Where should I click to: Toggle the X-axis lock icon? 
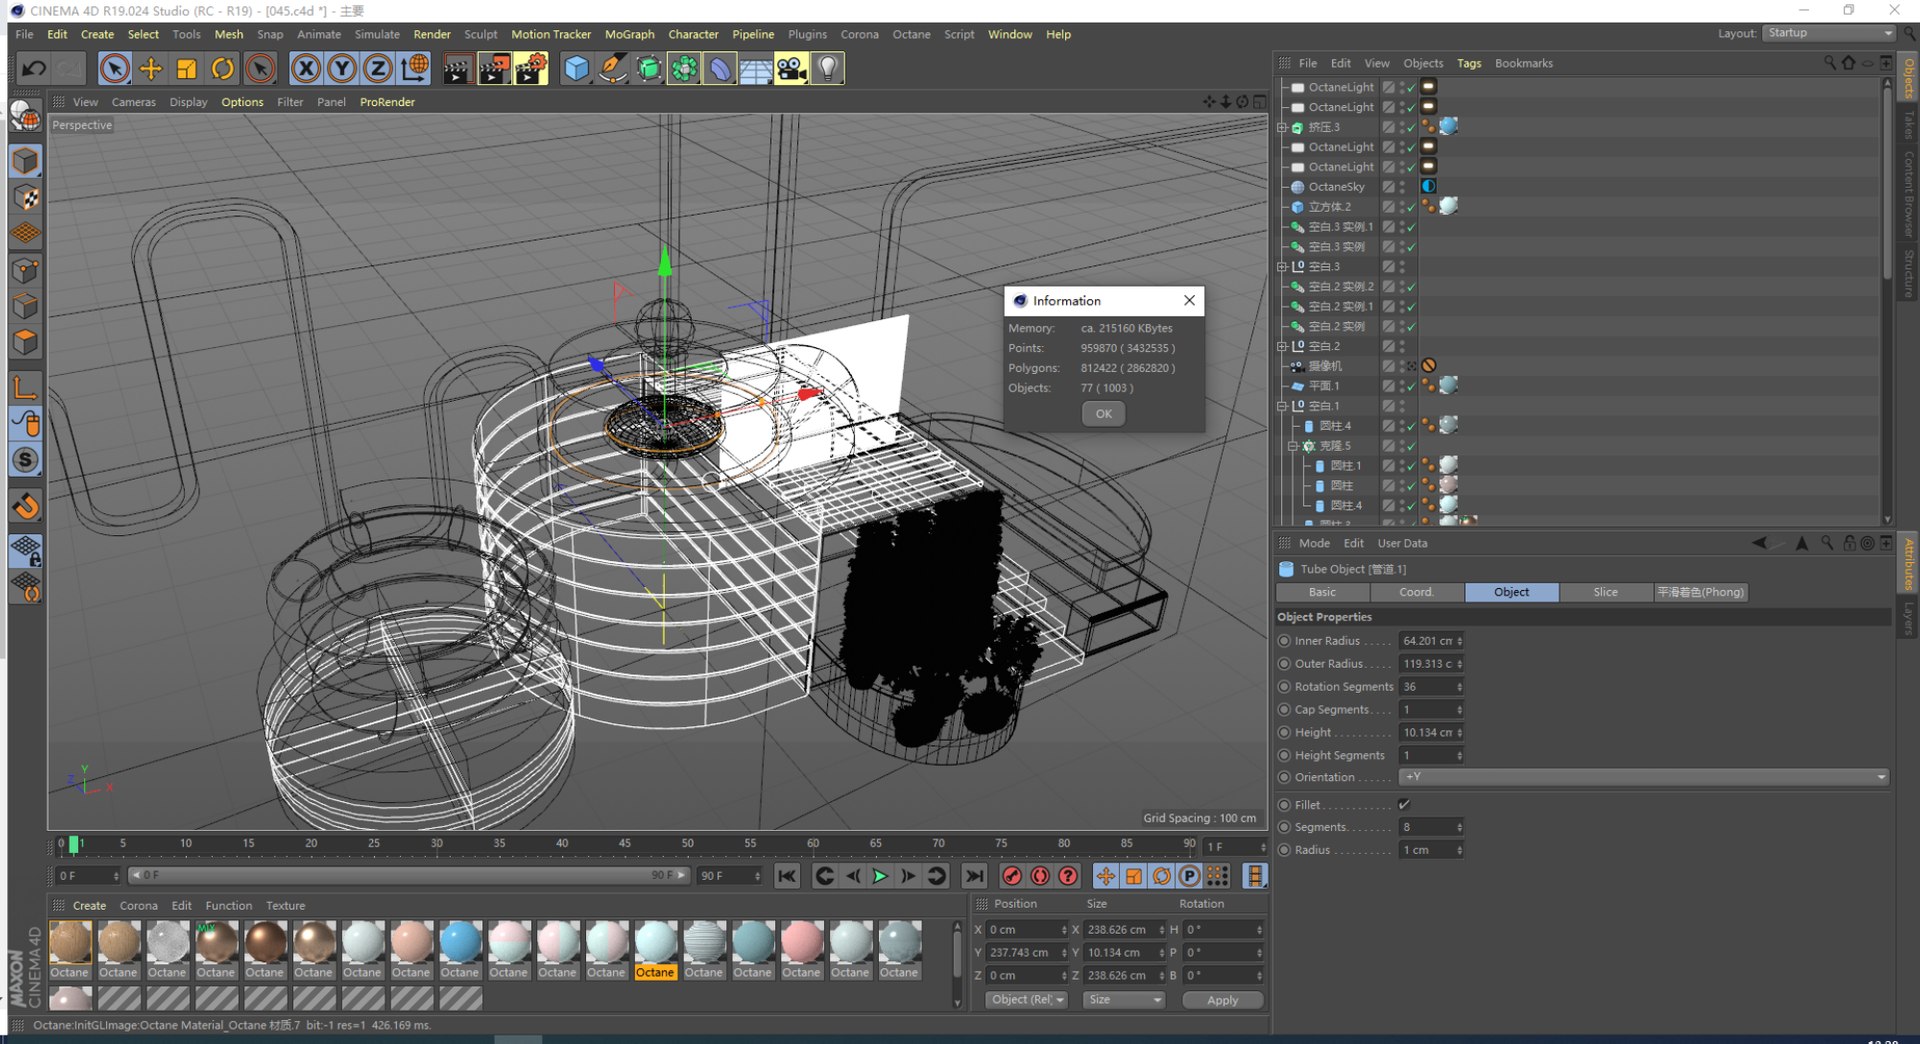[306, 69]
